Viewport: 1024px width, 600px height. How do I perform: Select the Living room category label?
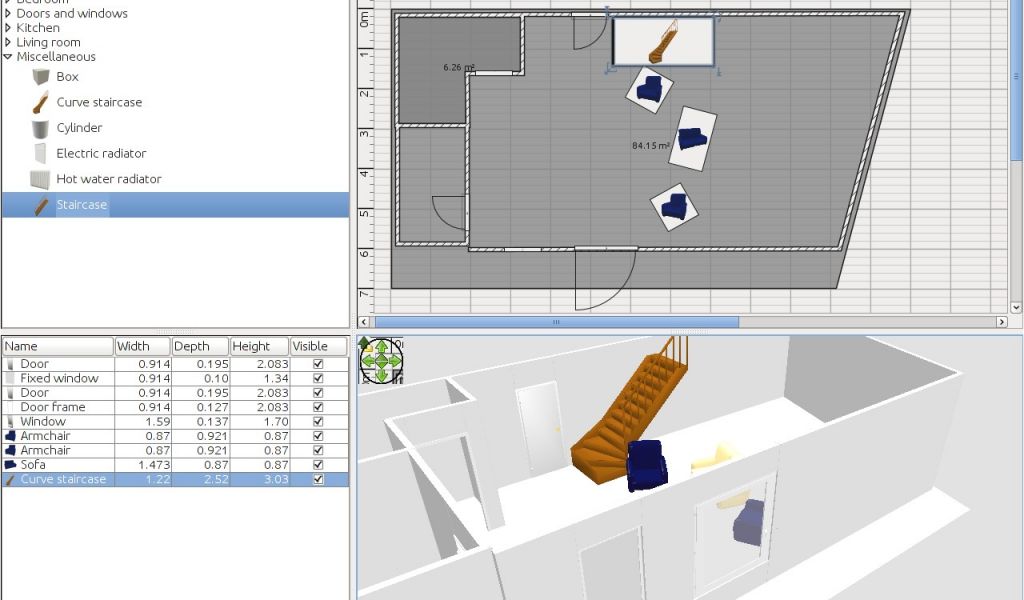click(x=48, y=43)
